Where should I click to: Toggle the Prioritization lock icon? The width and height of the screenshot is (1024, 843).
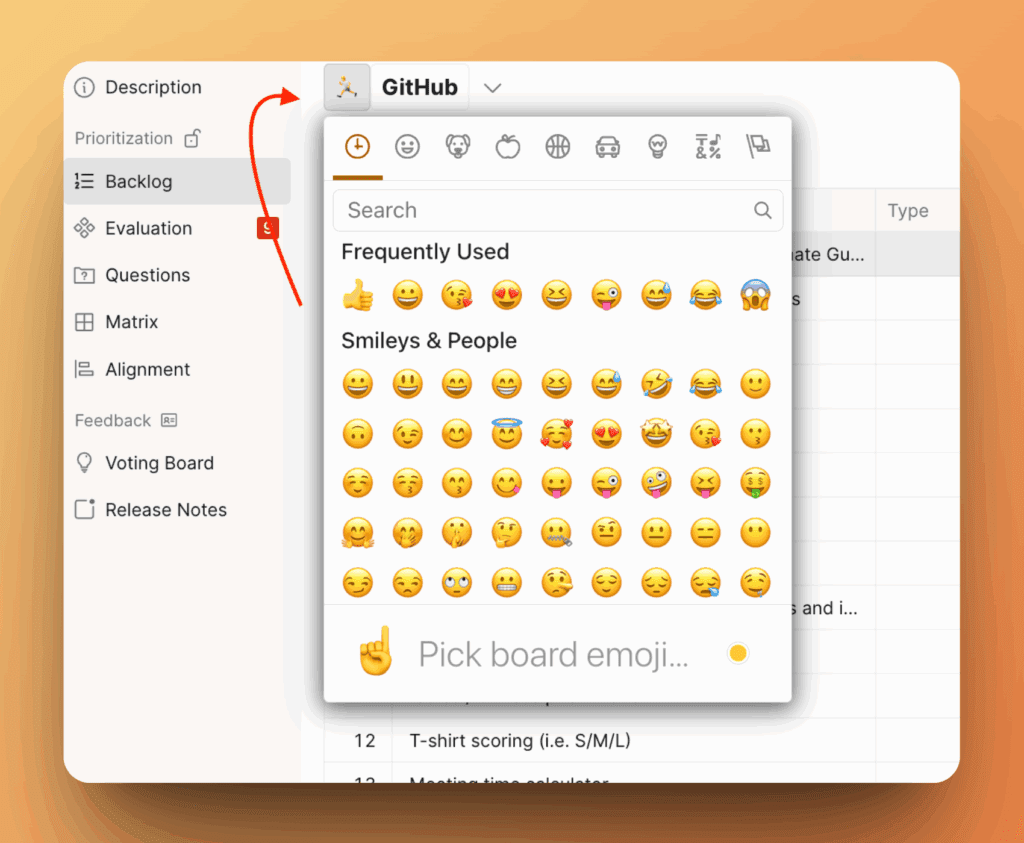[193, 138]
